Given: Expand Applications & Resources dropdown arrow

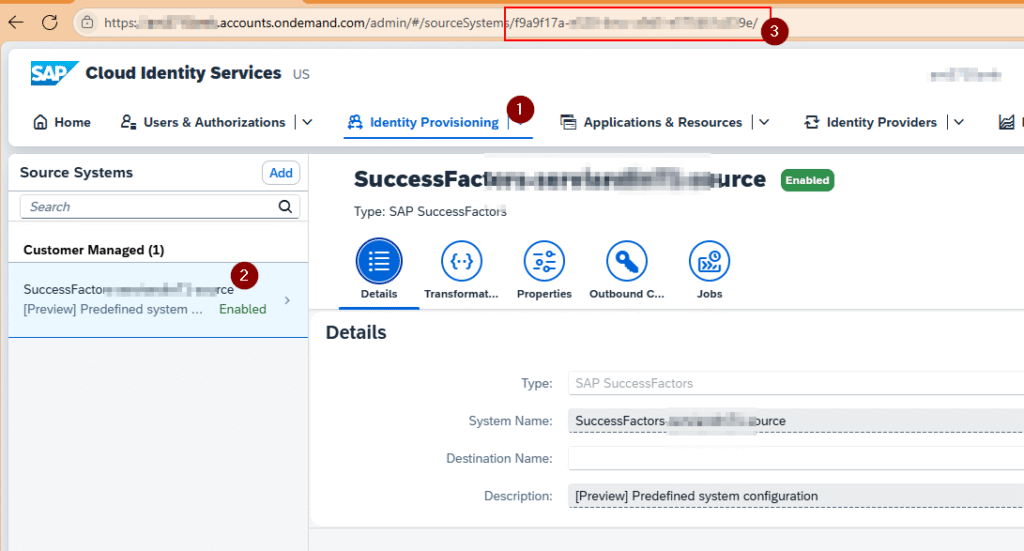Looking at the screenshot, I should [764, 122].
